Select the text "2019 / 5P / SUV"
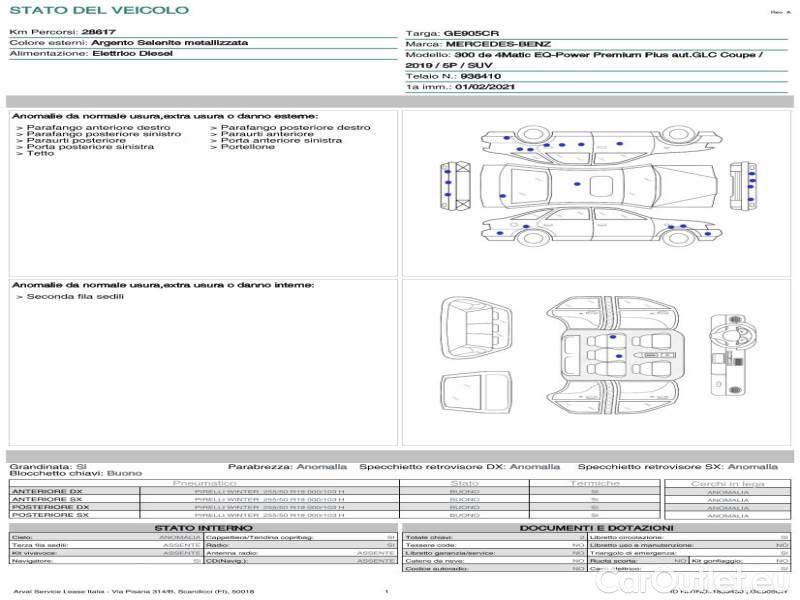 tap(448, 65)
